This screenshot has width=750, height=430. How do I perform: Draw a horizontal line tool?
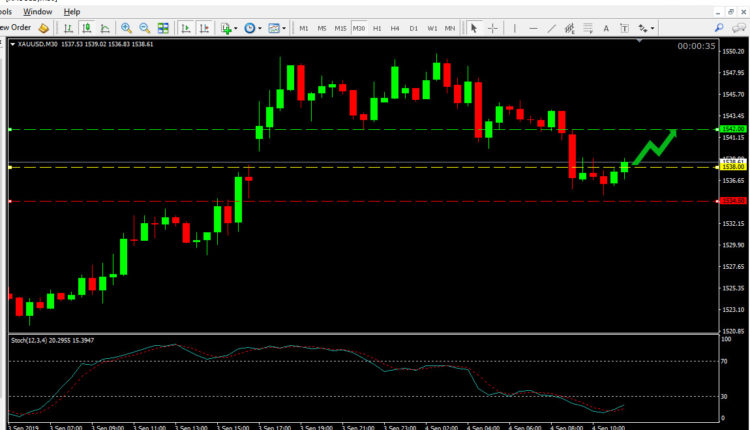[x=533, y=28]
